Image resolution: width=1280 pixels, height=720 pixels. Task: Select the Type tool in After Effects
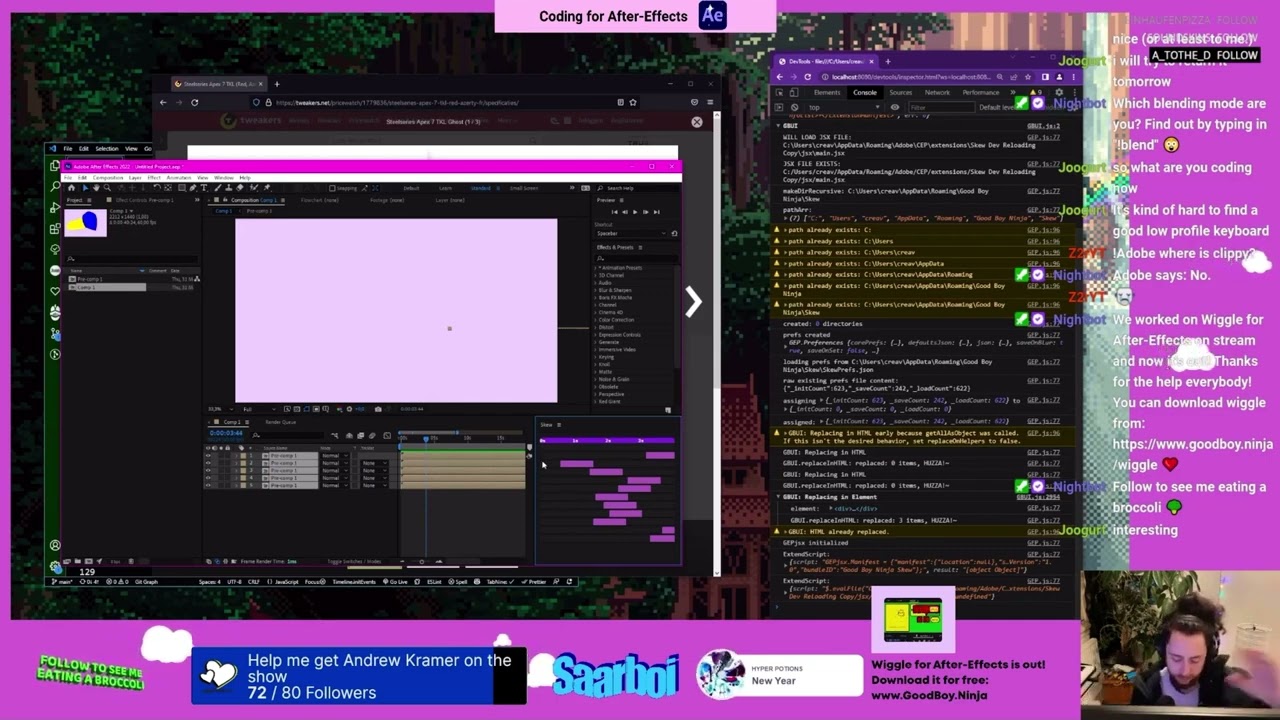pos(204,187)
